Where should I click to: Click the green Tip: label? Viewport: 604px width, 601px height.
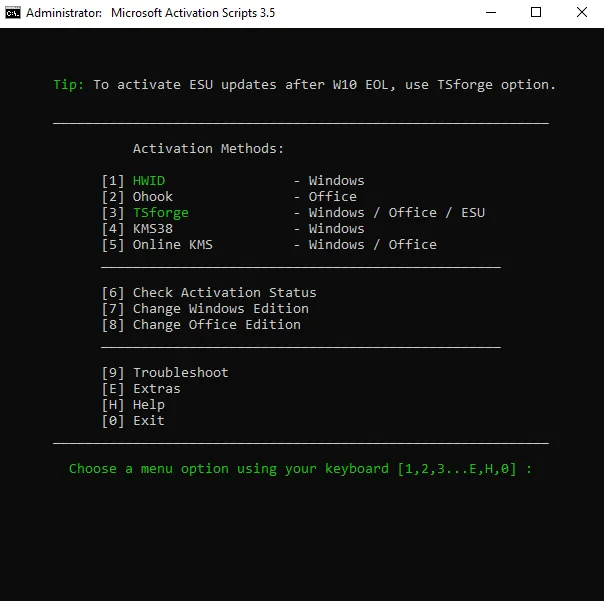[69, 85]
